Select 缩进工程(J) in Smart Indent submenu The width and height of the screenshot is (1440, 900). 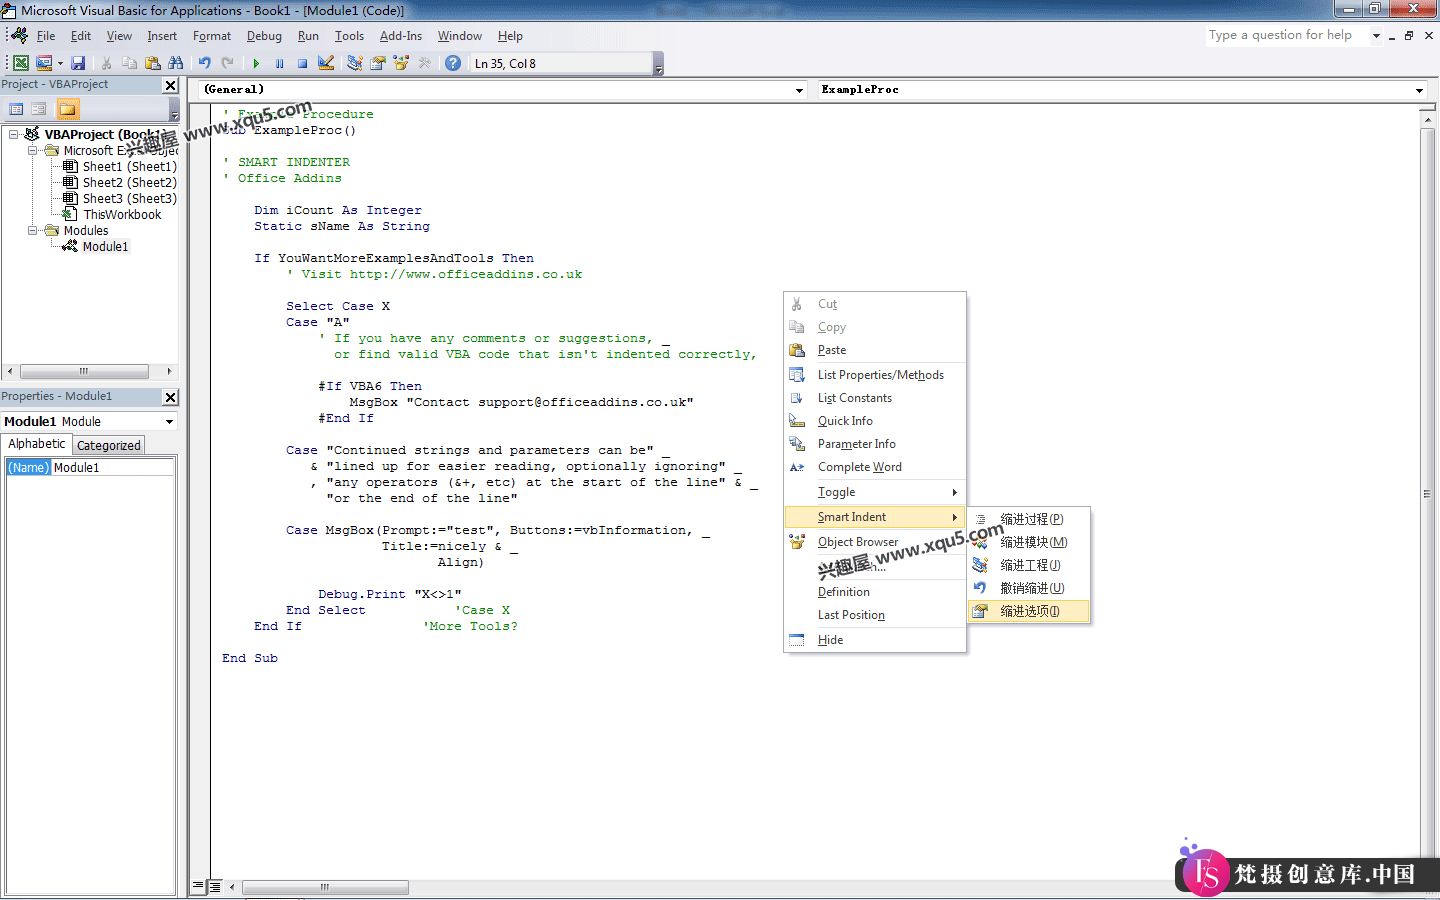click(x=1029, y=565)
